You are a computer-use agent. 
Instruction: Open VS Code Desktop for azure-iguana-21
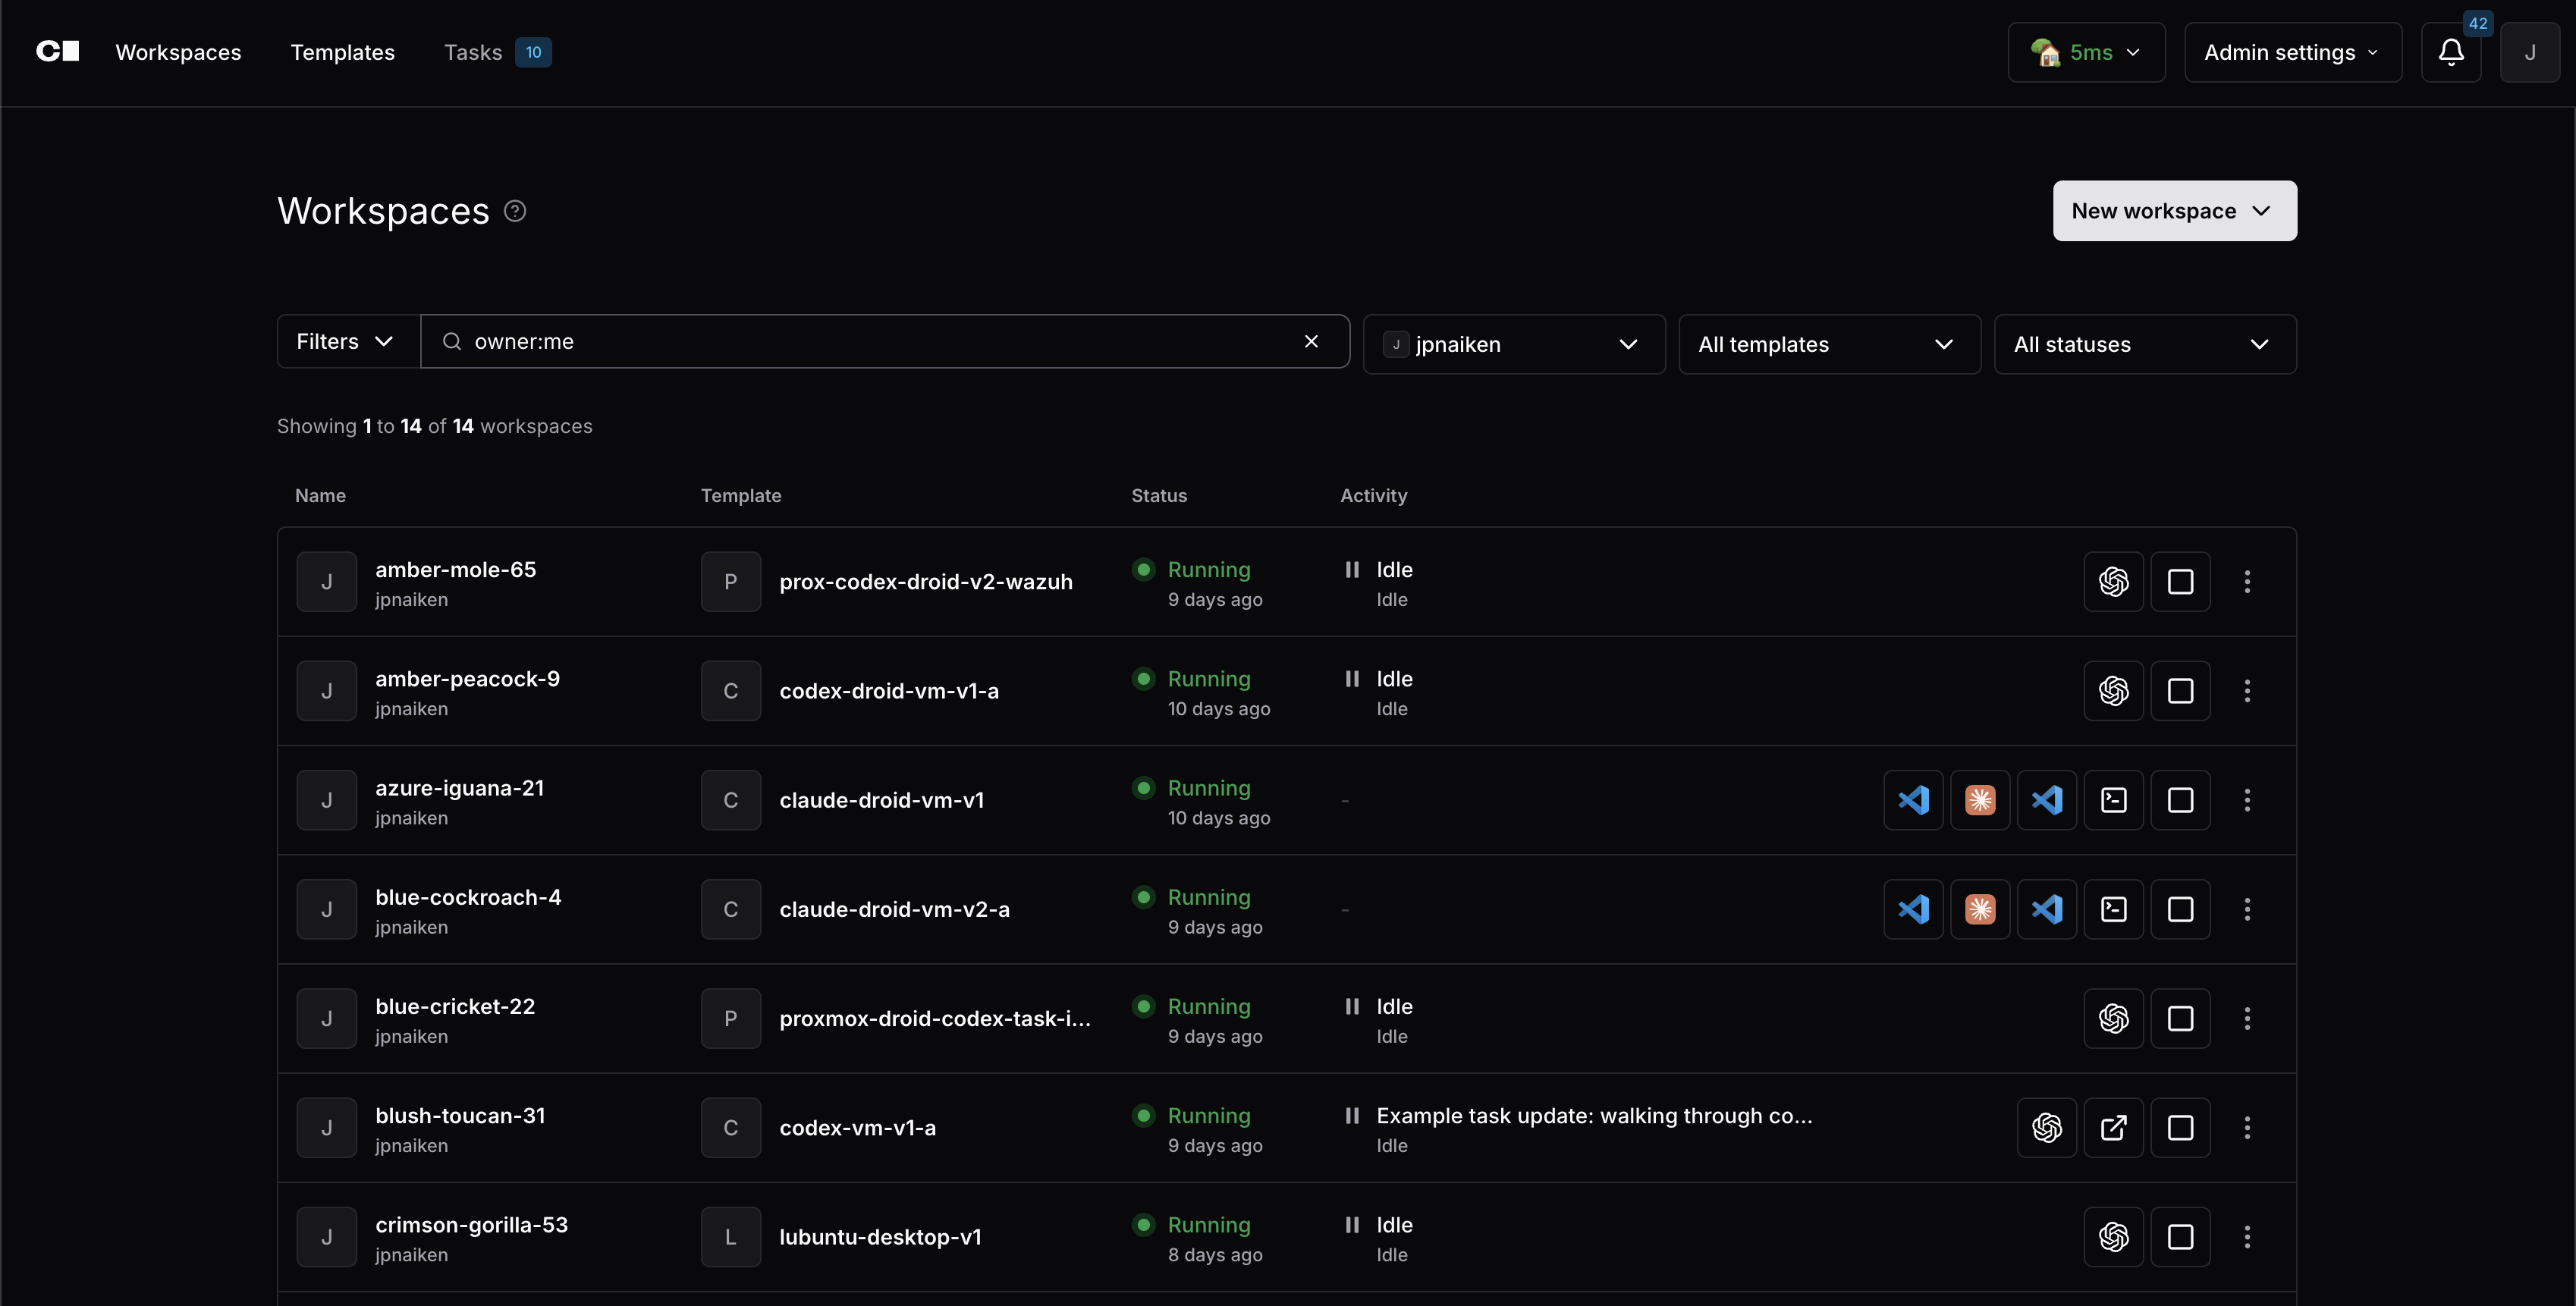[1913, 800]
